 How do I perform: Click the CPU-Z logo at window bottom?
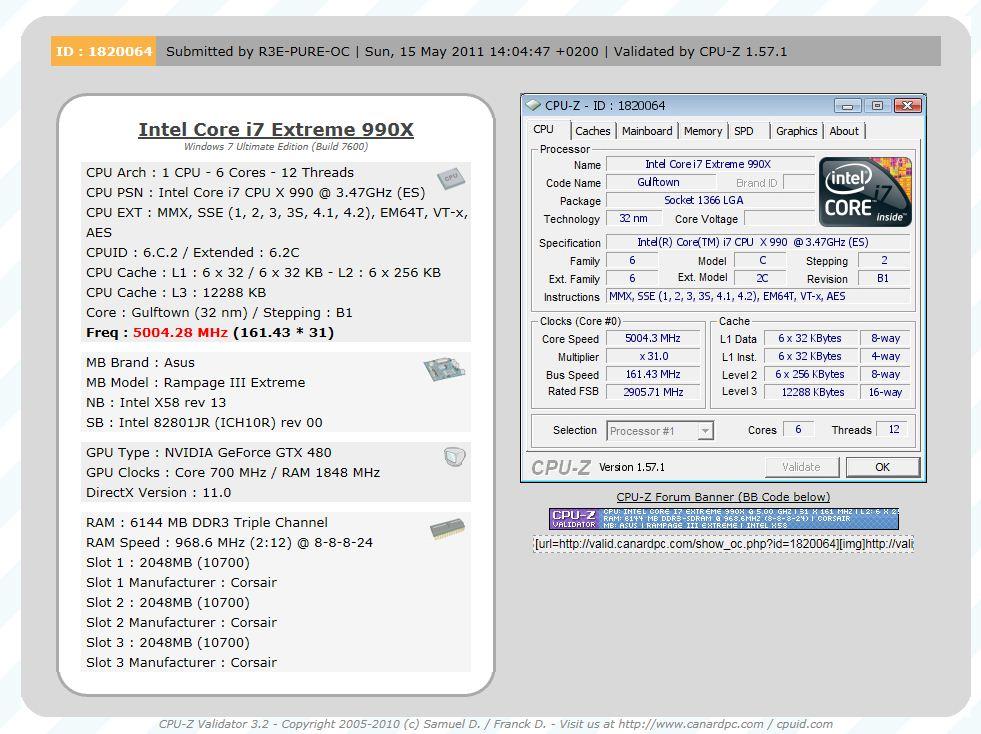coord(561,467)
